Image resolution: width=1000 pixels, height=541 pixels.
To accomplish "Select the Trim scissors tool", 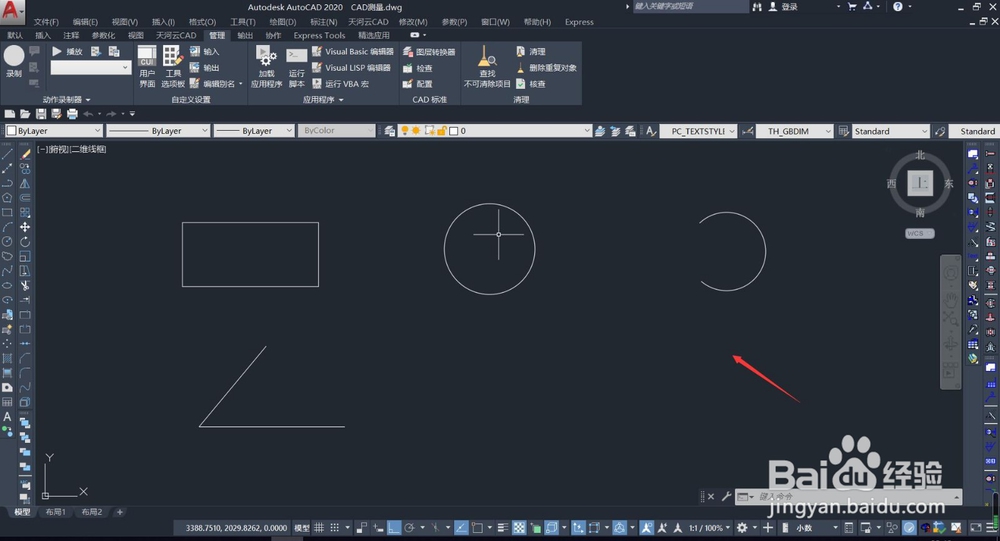I will (x=25, y=285).
